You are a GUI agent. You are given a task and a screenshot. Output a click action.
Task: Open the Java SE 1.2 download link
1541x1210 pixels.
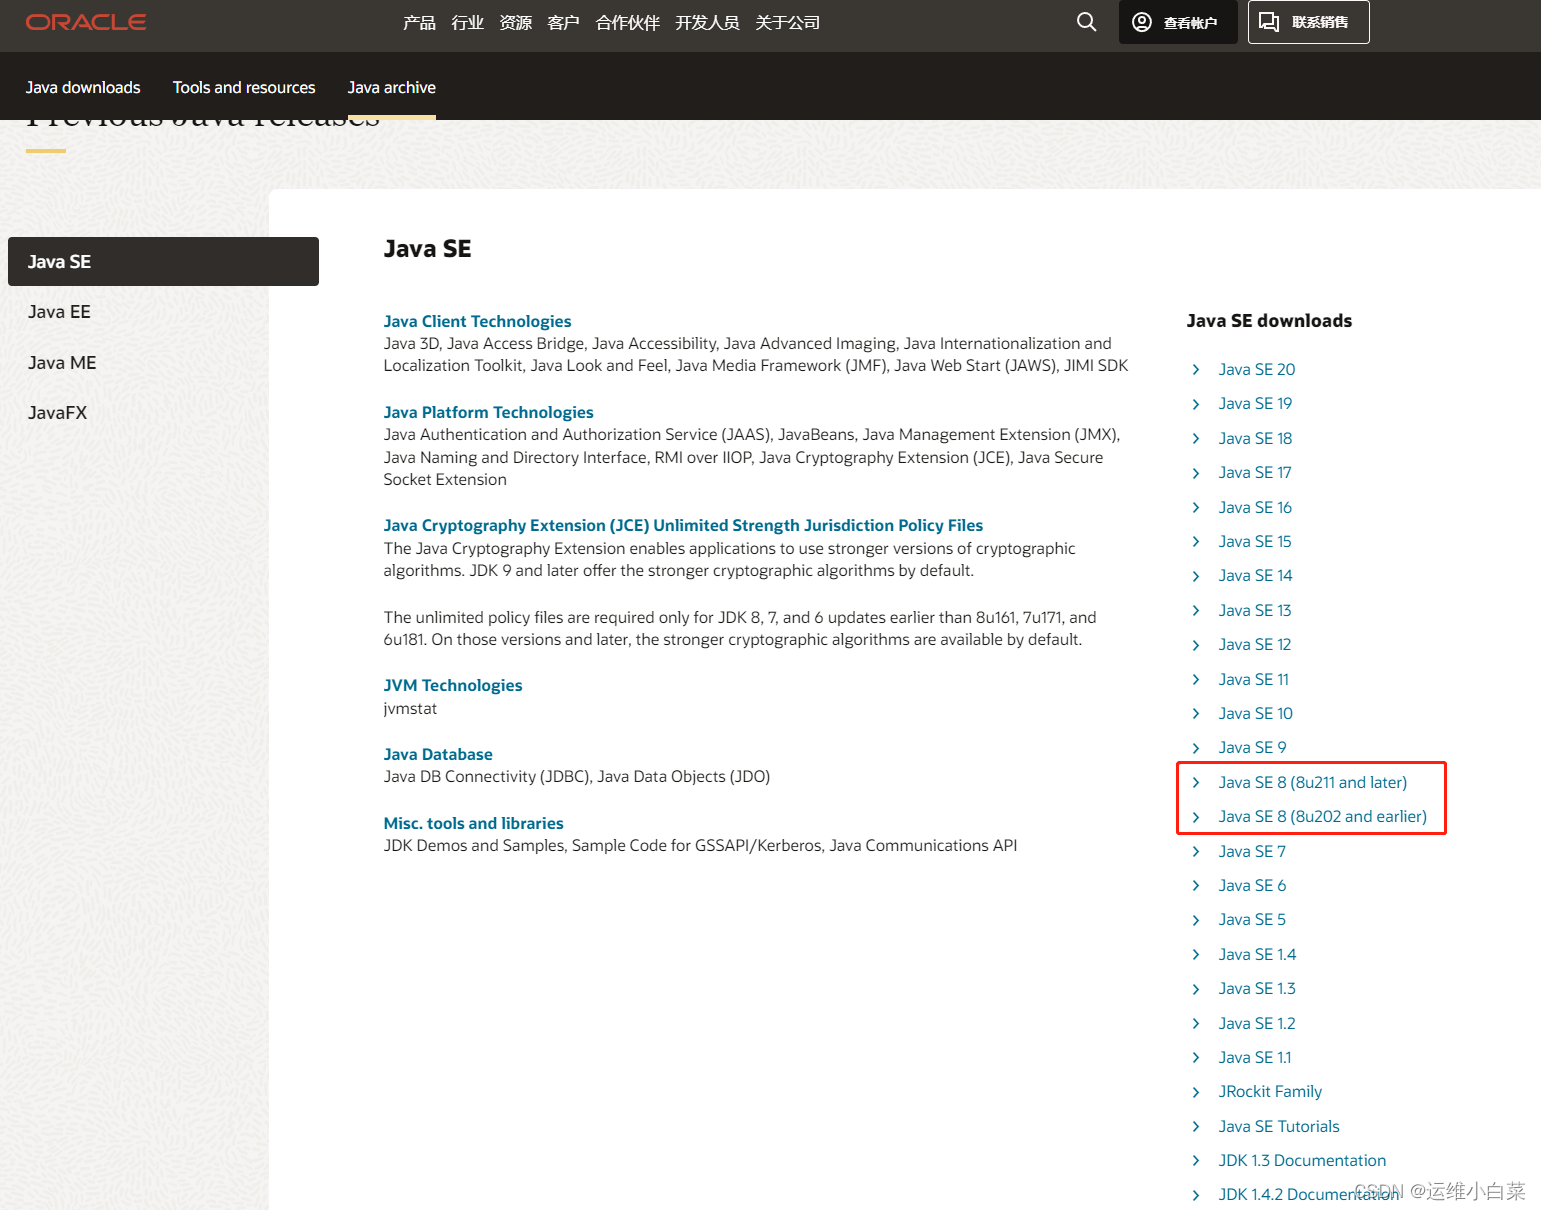coord(1257,1023)
